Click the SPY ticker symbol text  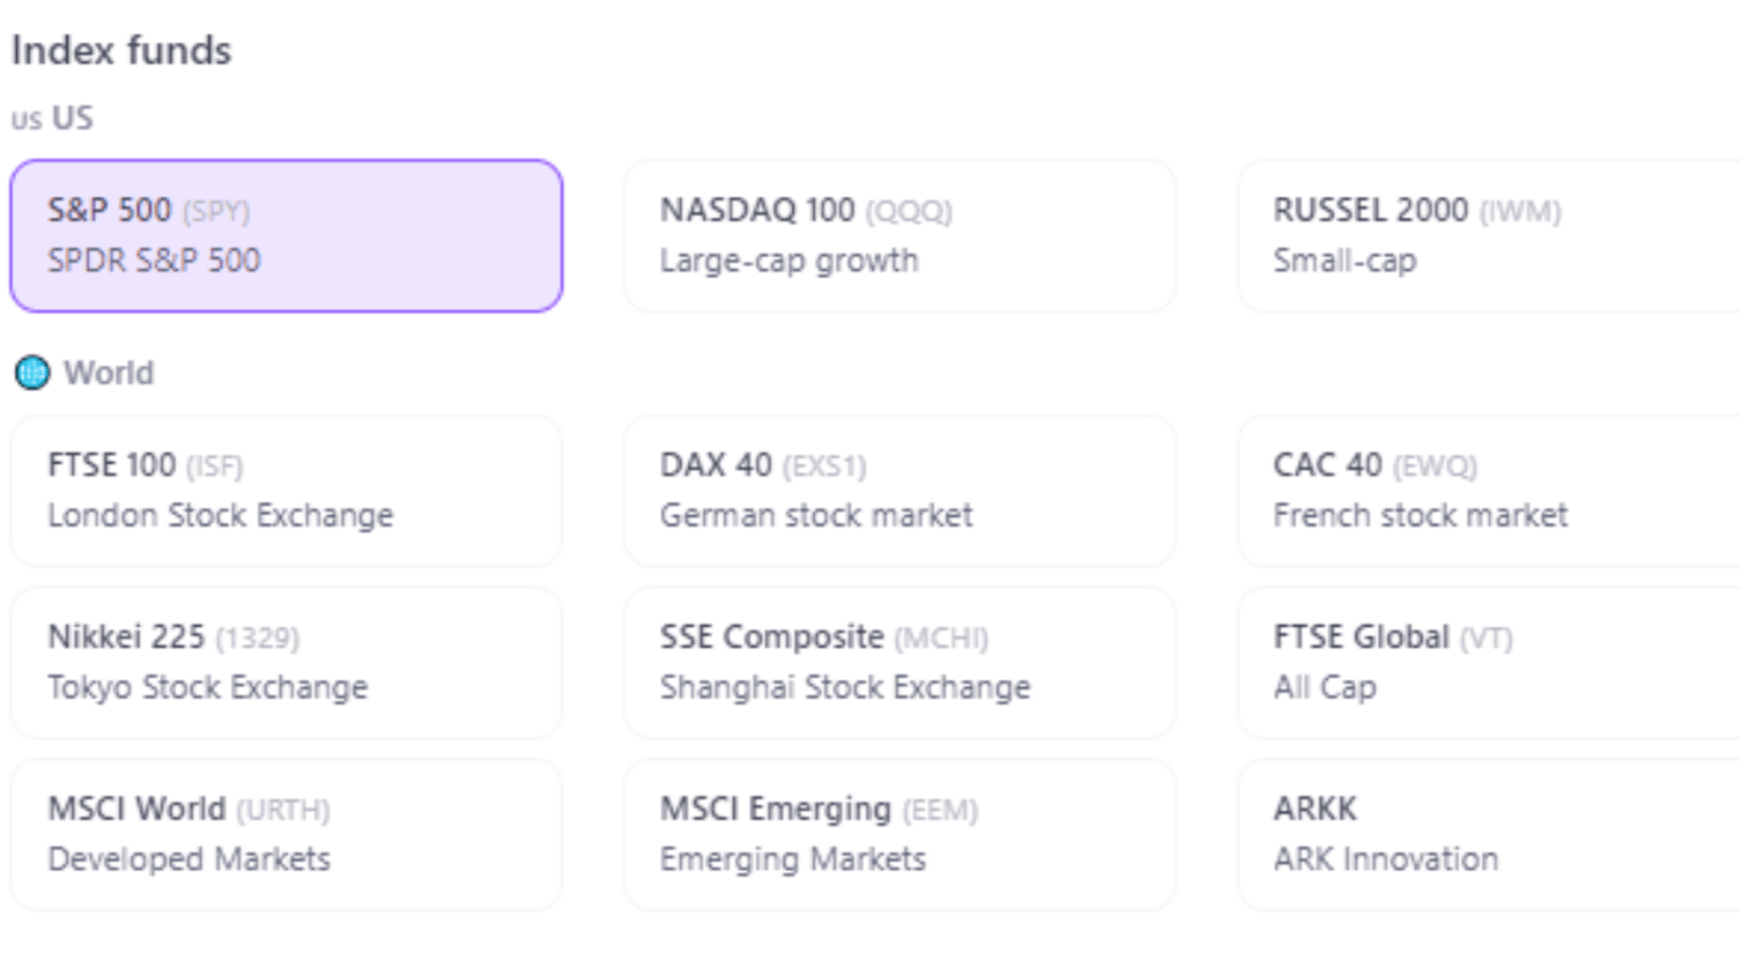pyautogui.click(x=216, y=211)
